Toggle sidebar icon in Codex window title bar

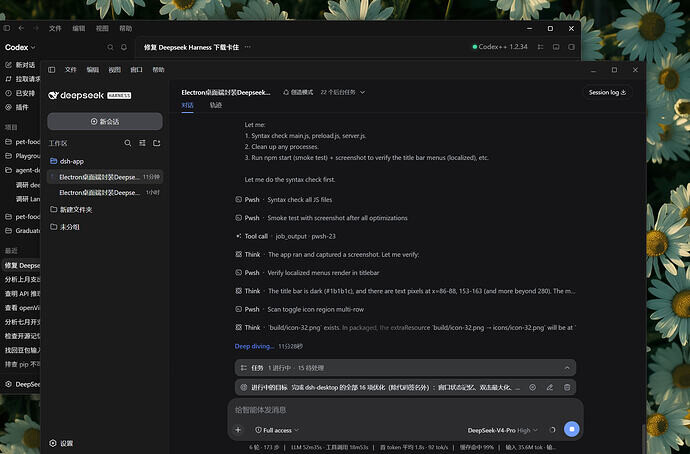coord(7,28)
